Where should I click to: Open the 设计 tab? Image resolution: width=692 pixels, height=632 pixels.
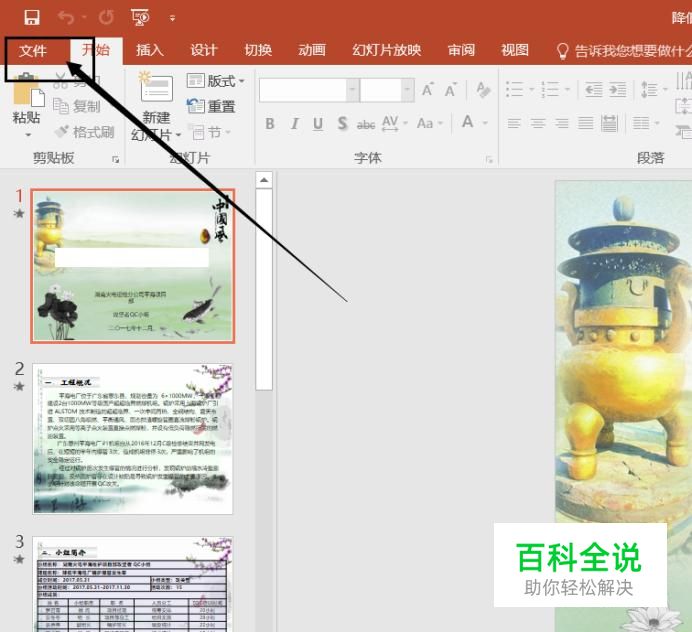[x=204, y=50]
